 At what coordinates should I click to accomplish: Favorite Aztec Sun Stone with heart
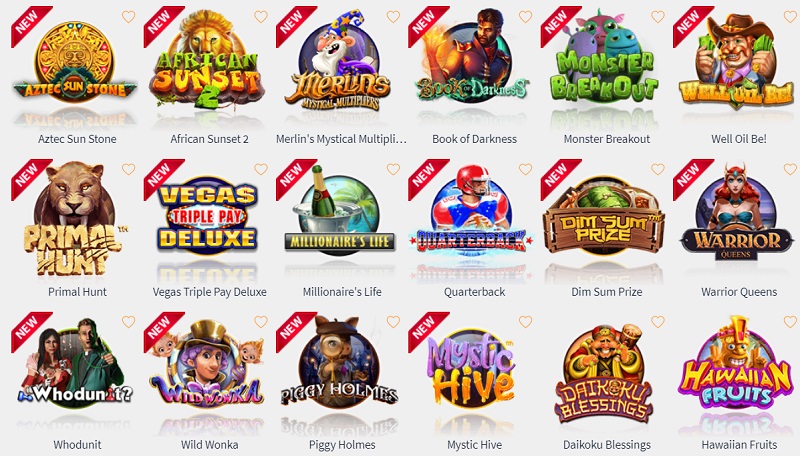tap(129, 17)
